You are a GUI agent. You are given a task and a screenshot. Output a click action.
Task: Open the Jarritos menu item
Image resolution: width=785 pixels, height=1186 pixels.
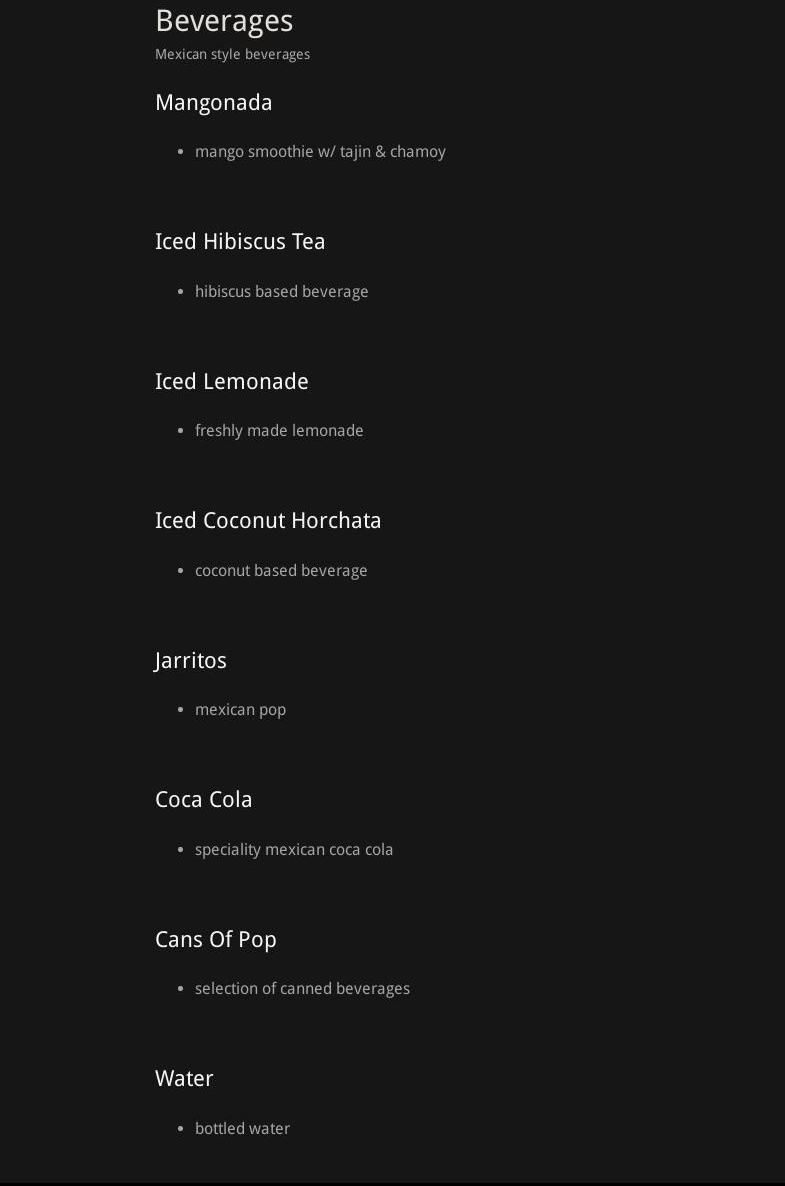(x=191, y=660)
